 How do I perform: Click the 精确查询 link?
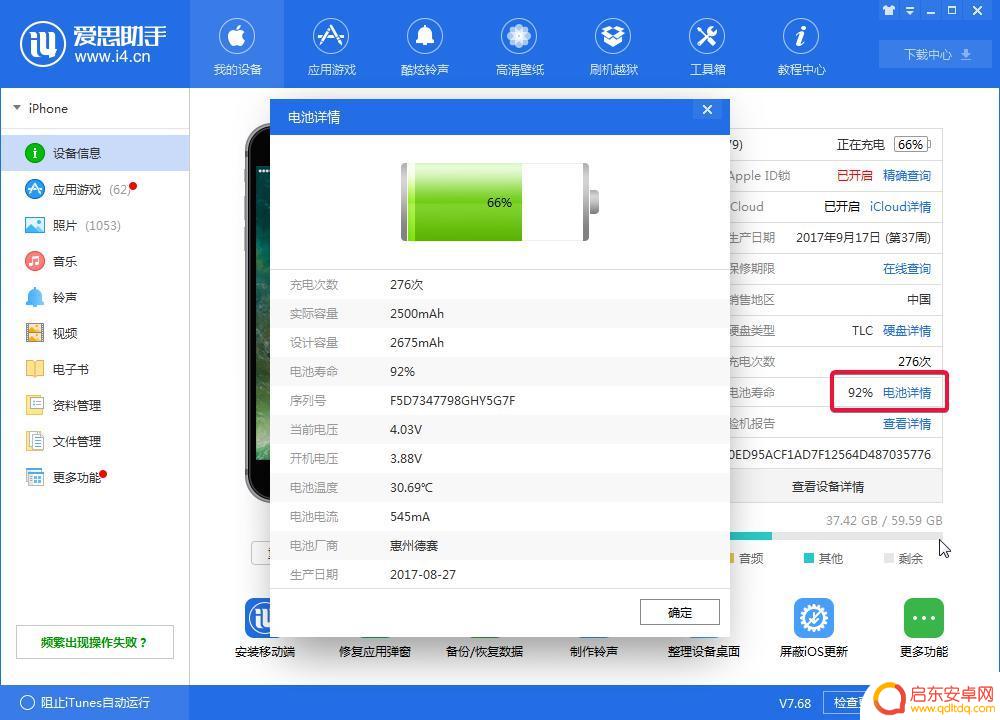pyautogui.click(x=906, y=175)
